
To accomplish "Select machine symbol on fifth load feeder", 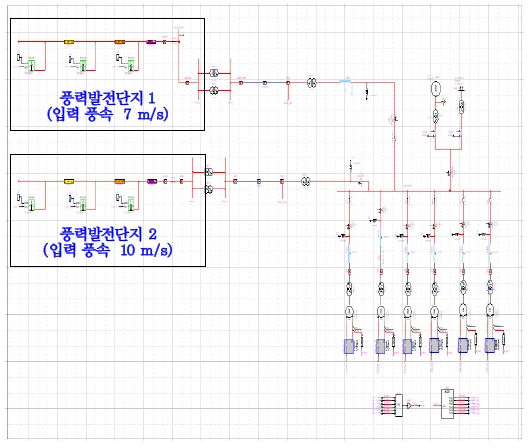I will (x=463, y=309).
